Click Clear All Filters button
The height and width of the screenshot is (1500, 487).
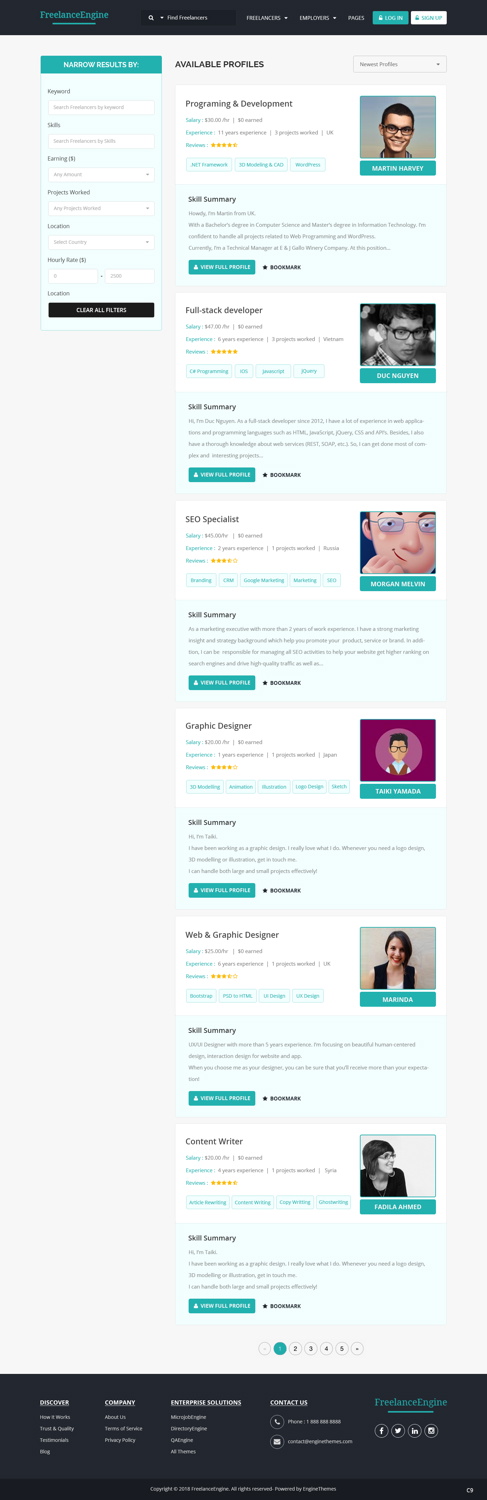[x=101, y=310]
